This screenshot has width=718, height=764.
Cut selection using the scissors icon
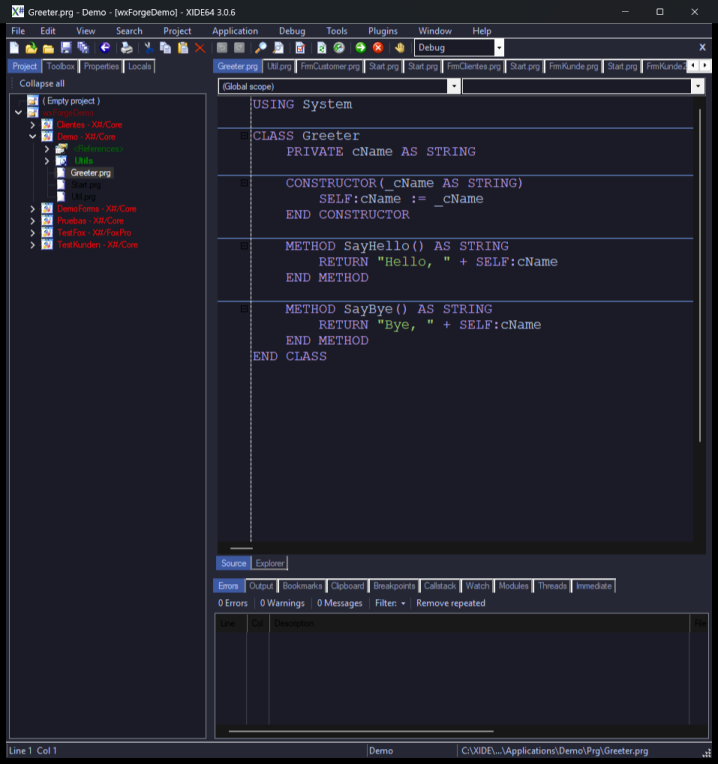point(149,48)
